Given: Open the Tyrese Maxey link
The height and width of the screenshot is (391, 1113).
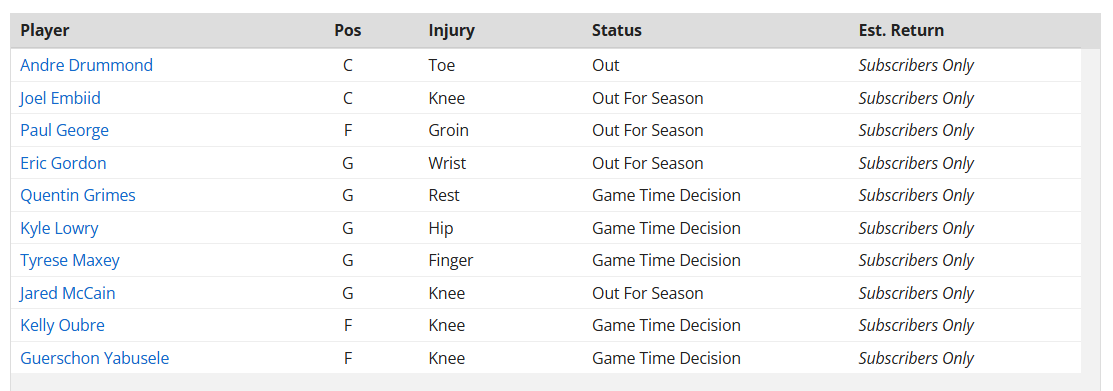Looking at the screenshot, I should pyautogui.click(x=70, y=260).
